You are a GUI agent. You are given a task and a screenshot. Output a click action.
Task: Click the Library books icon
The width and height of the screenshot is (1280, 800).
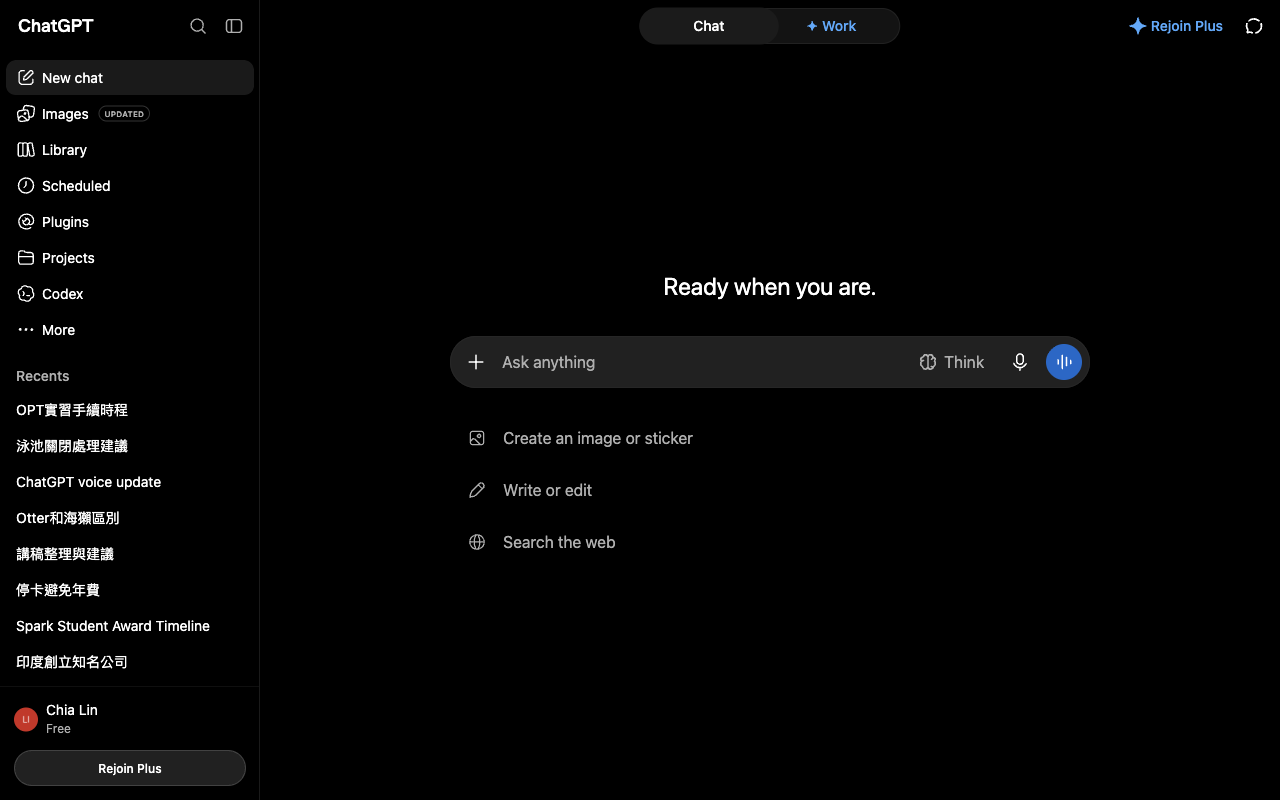click(26, 150)
